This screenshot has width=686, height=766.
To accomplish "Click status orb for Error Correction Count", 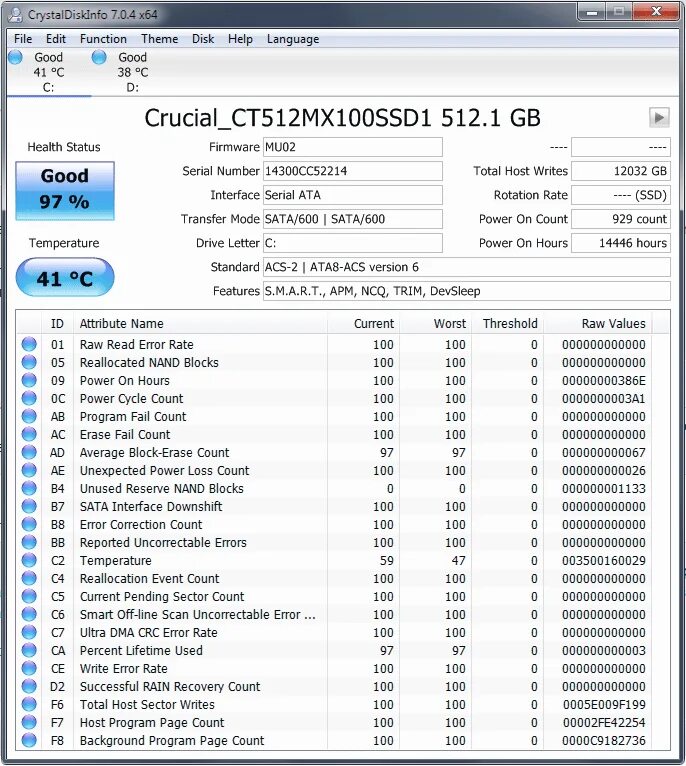I will [x=29, y=524].
